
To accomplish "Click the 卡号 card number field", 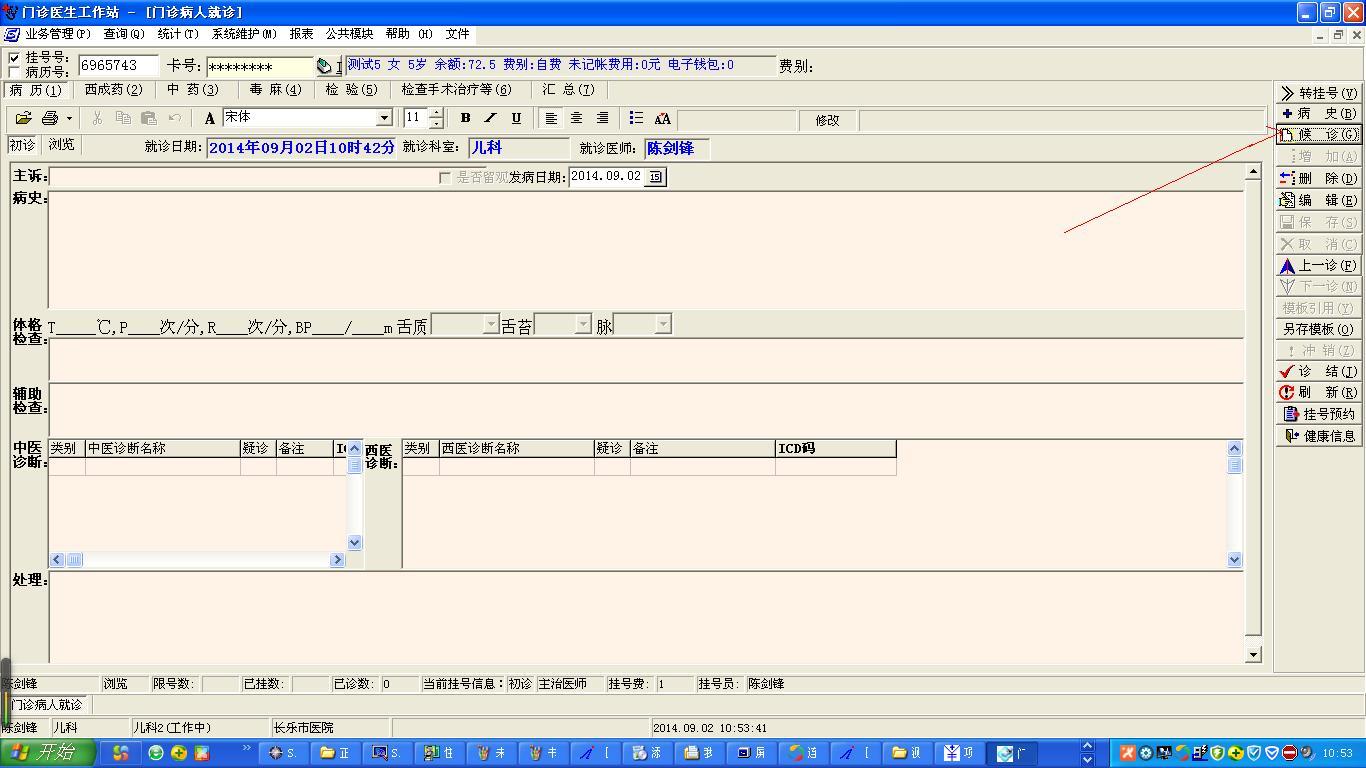I will pos(260,67).
